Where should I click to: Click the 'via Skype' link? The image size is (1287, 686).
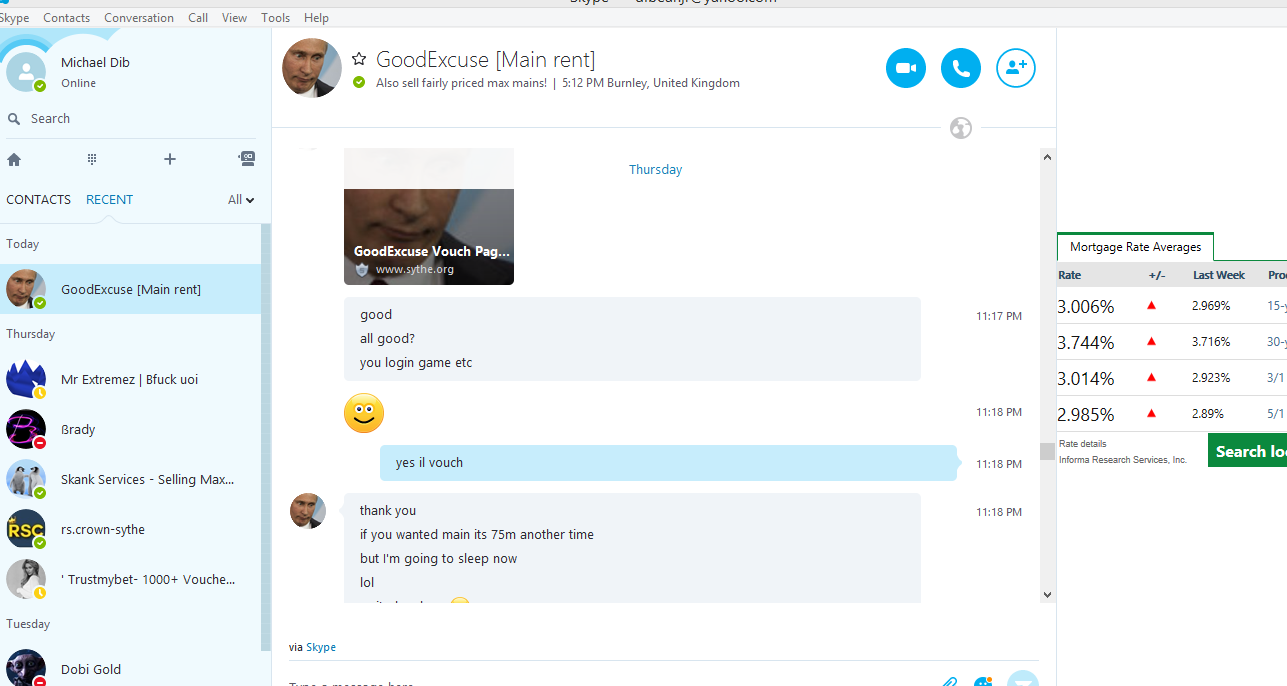click(x=321, y=647)
